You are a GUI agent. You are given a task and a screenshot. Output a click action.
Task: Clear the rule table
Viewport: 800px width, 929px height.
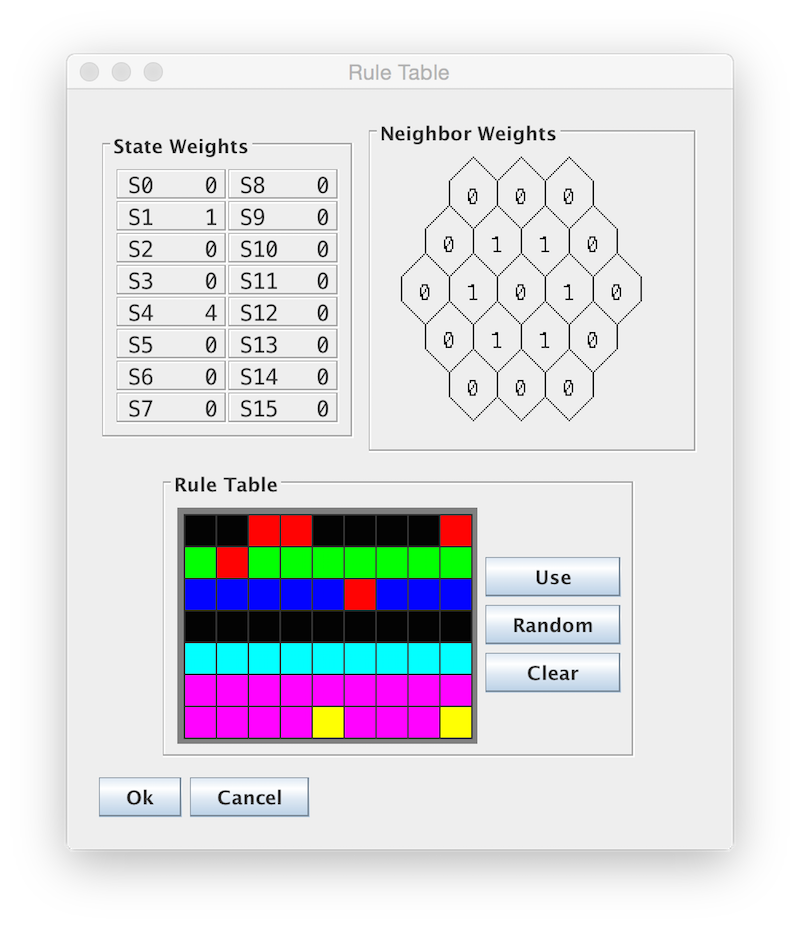(x=552, y=672)
